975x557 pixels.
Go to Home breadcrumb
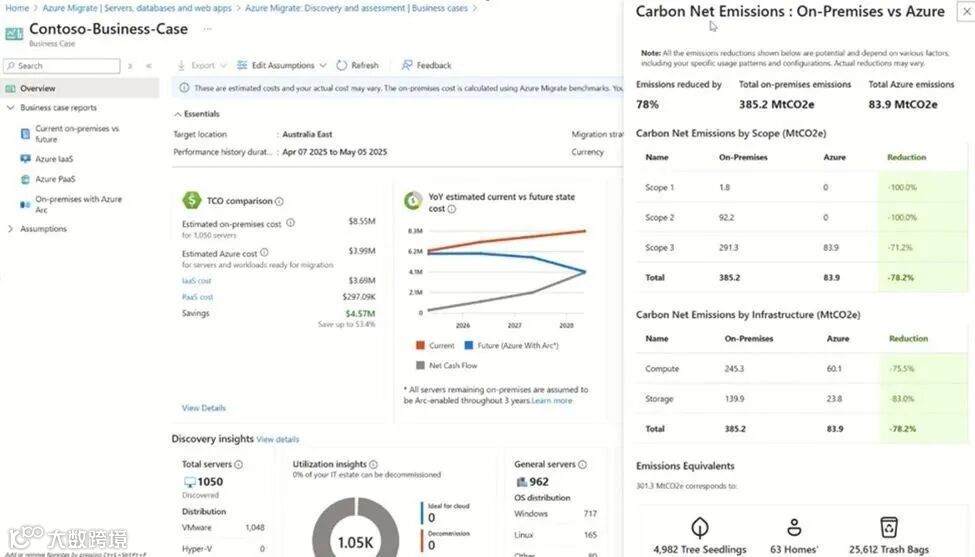click(x=17, y=8)
